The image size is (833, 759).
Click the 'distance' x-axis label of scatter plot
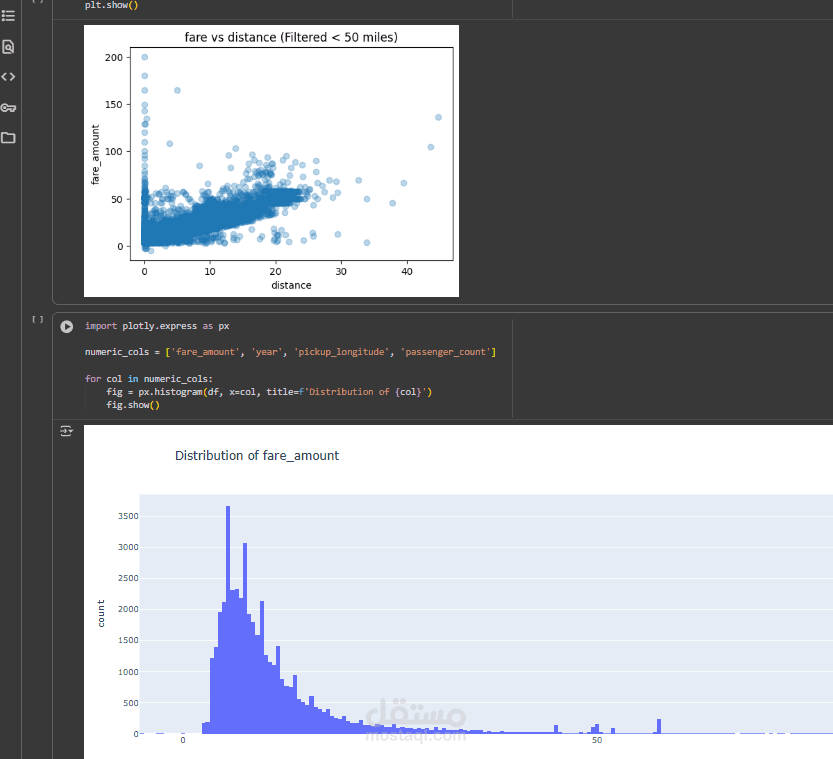[291, 285]
